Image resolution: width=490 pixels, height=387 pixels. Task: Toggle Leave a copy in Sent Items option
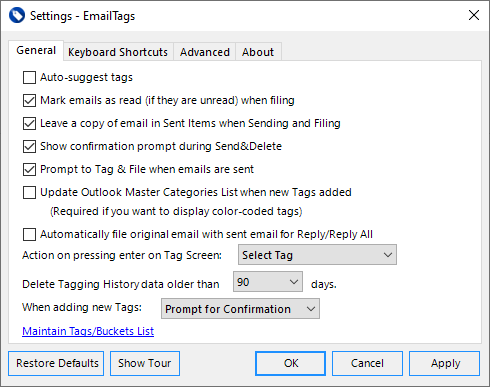click(29, 123)
